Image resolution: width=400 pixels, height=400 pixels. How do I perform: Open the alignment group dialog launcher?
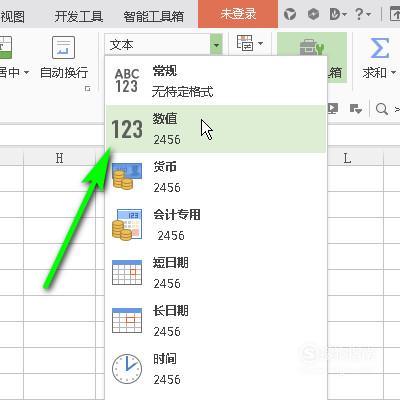click(x=88, y=89)
